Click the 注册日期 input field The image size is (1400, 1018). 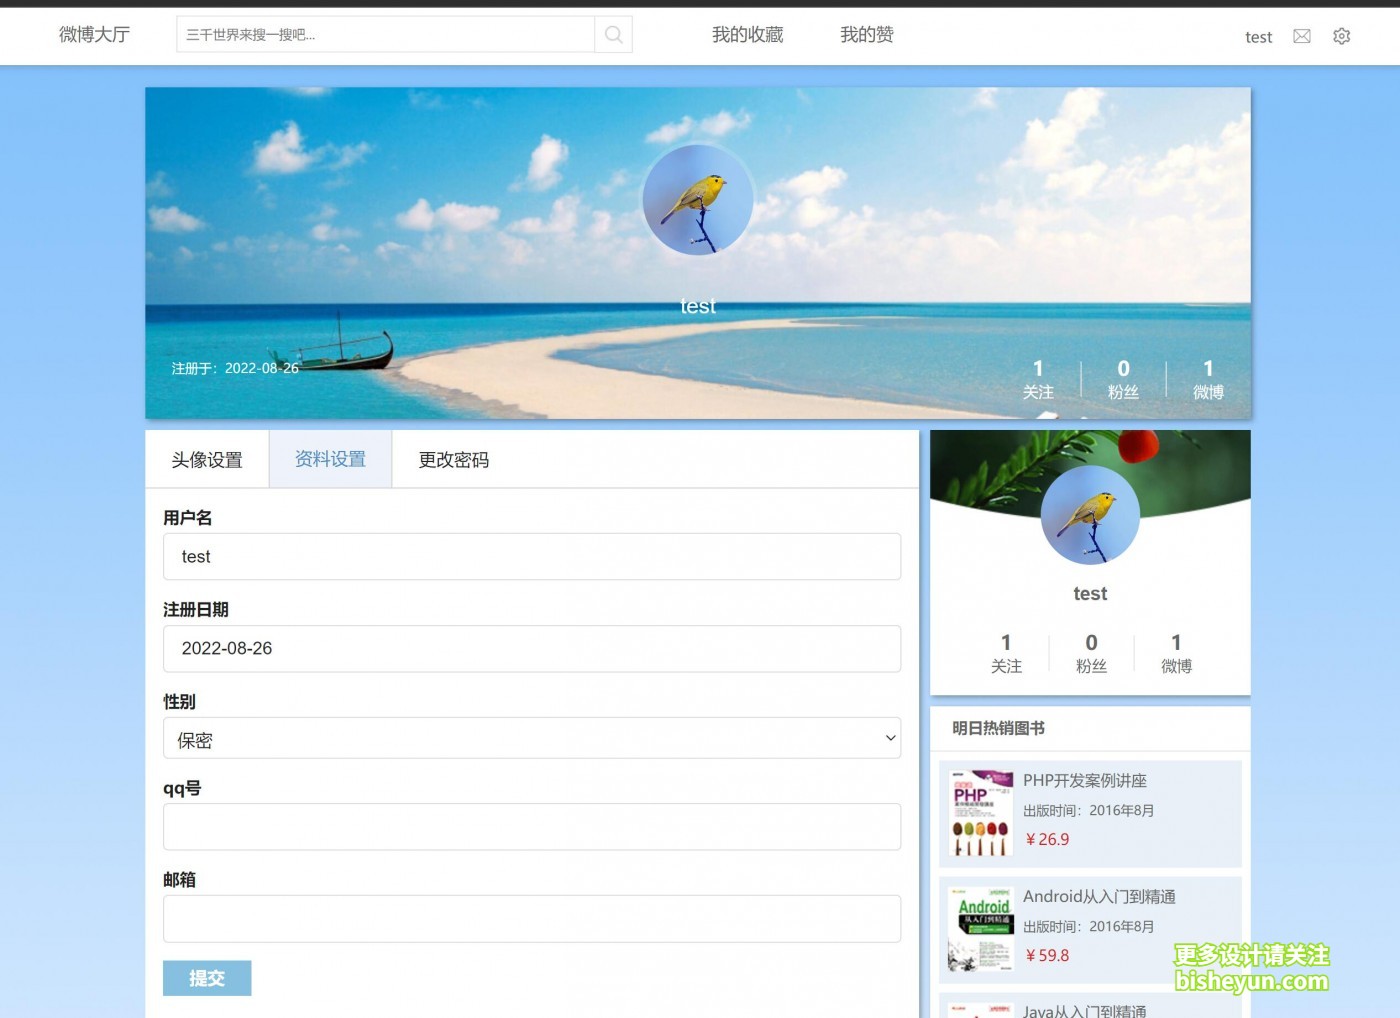tap(532, 649)
